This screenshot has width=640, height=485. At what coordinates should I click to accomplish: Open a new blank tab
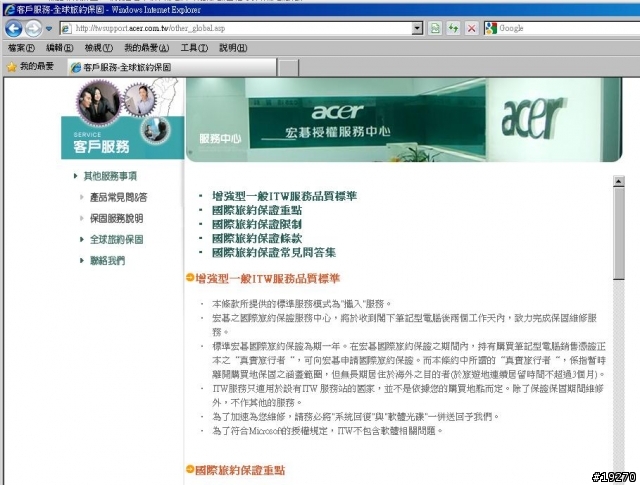pyautogui.click(x=289, y=67)
